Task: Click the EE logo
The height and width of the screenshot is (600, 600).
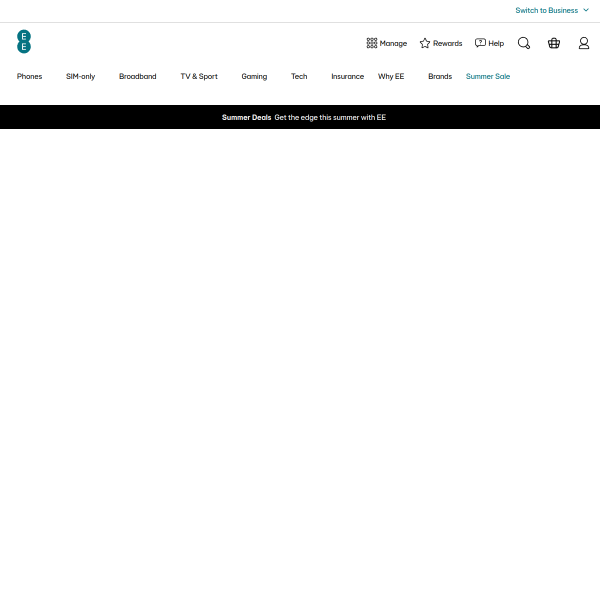Action: (24, 41)
